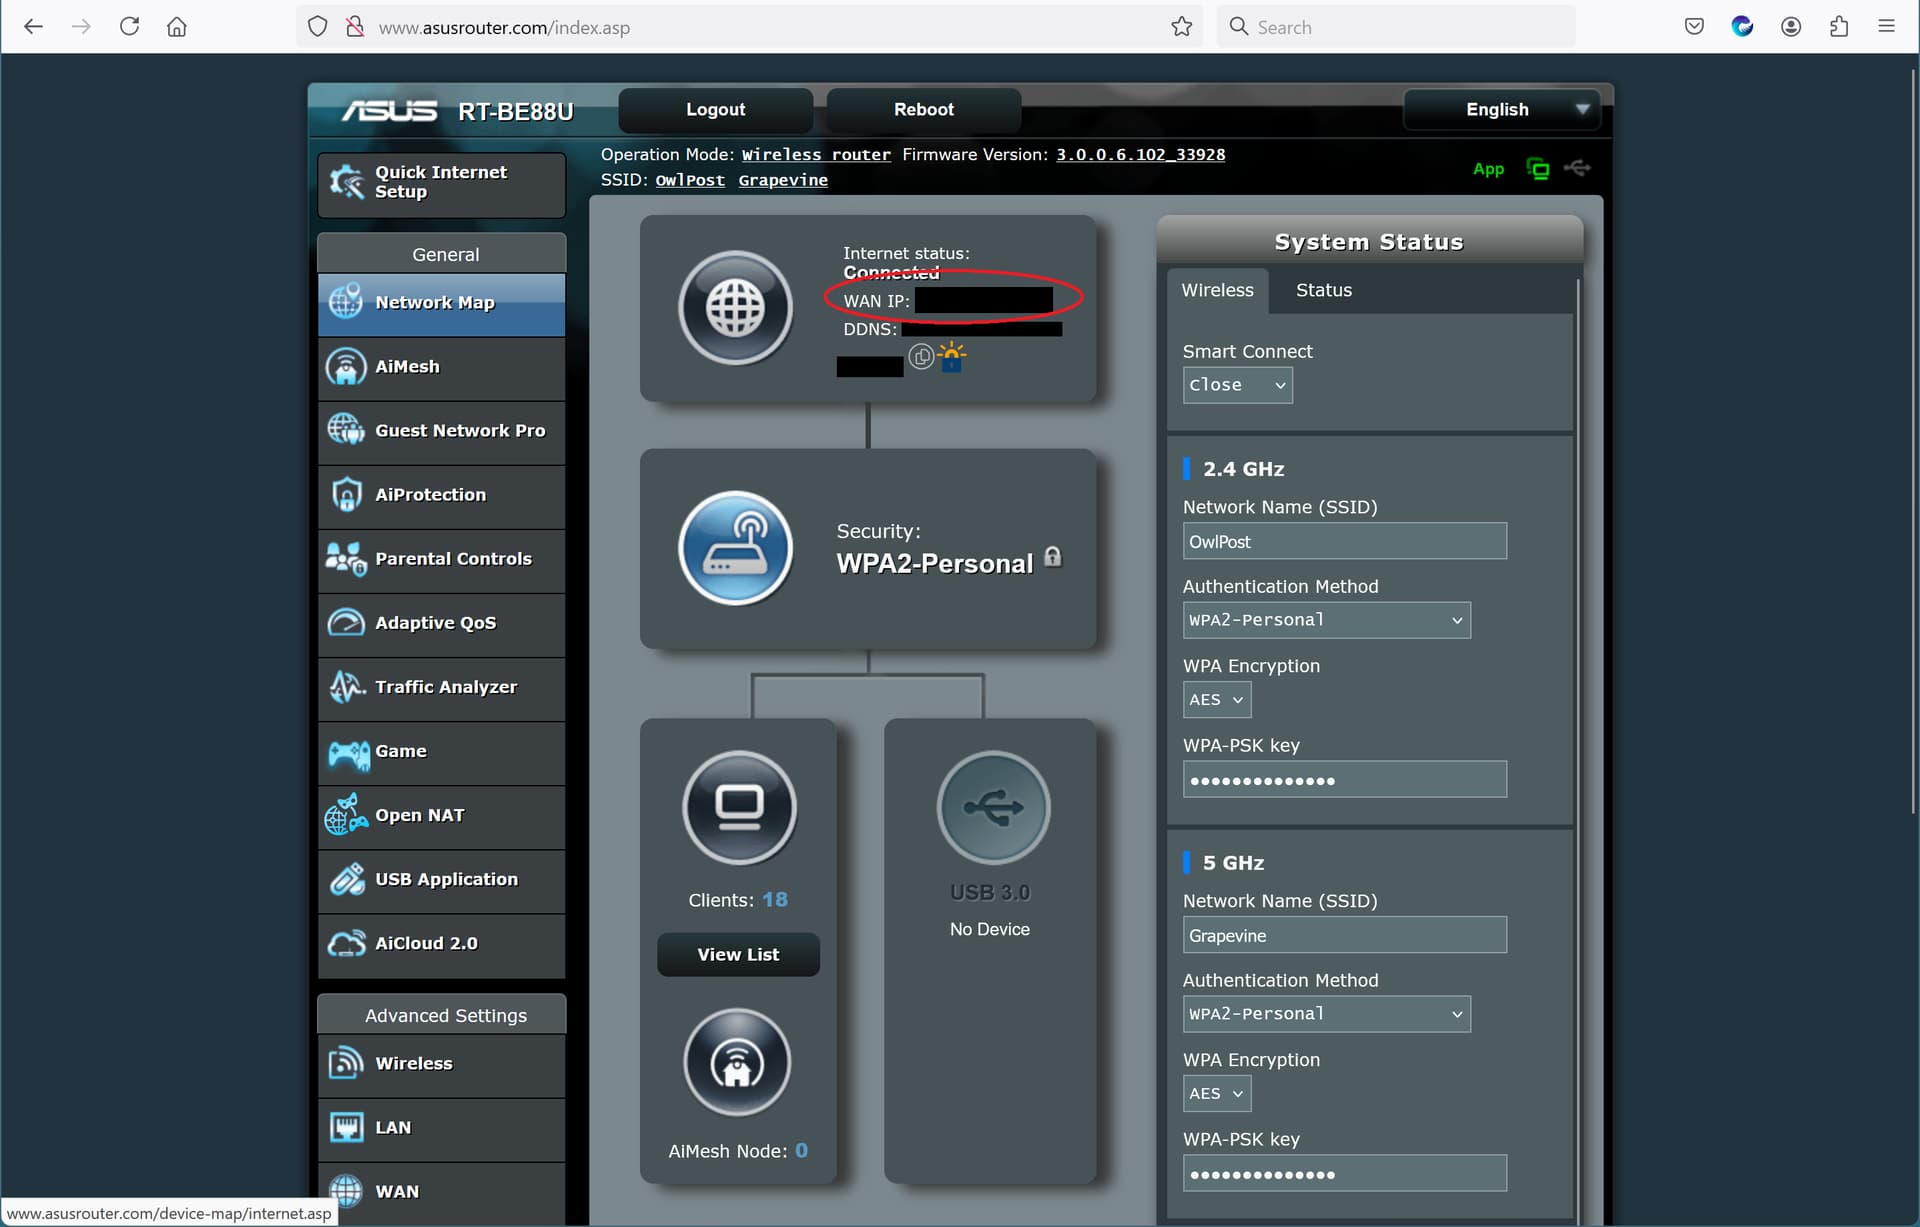Click the page vertical scrollbar
Image resolution: width=1920 pixels, height=1227 pixels.
click(x=1913, y=440)
